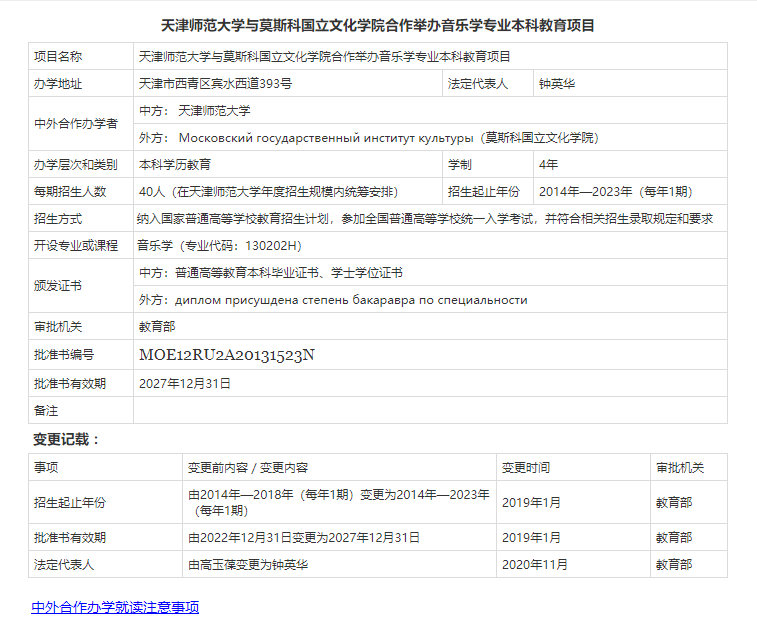Click the project name value in the 项目名称 row

coord(324,56)
